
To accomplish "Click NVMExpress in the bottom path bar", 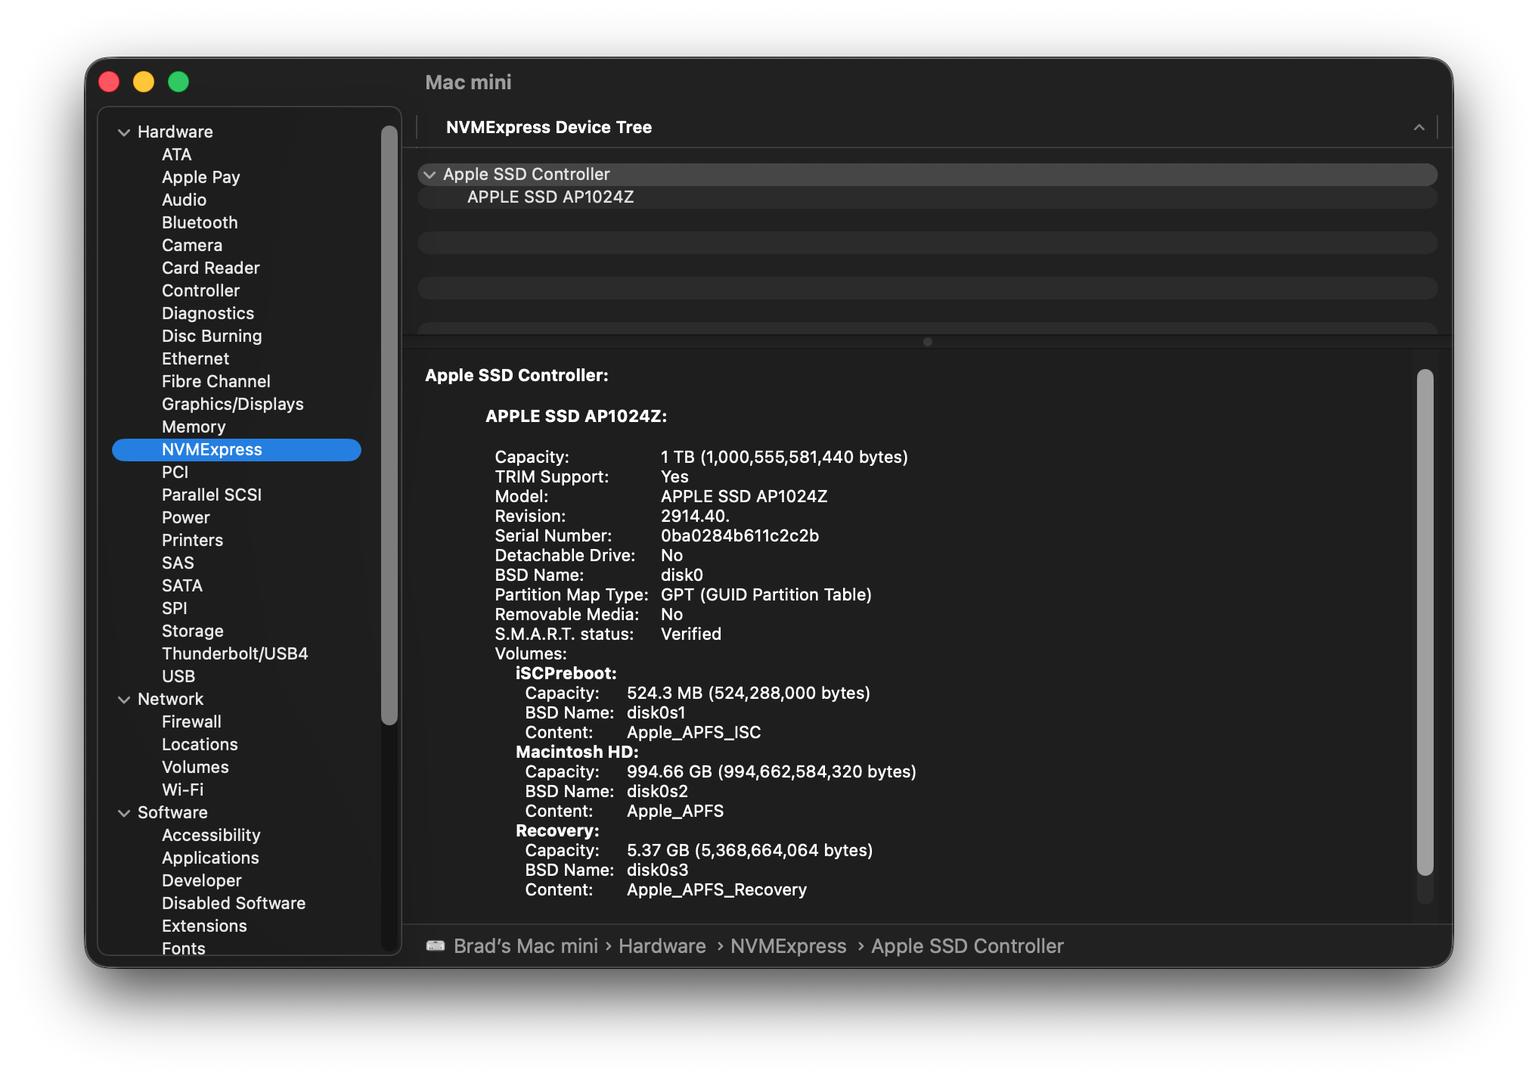I will coord(788,946).
